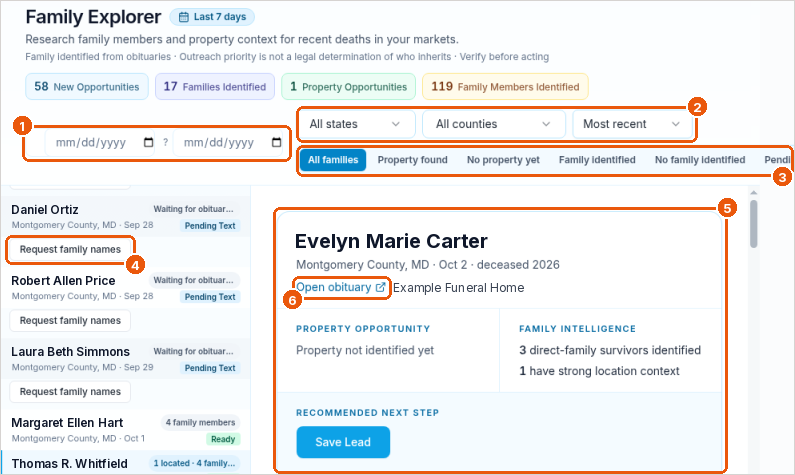Click Pending Text badge on Robert Allen Price
The image size is (795, 475).
pos(210,297)
